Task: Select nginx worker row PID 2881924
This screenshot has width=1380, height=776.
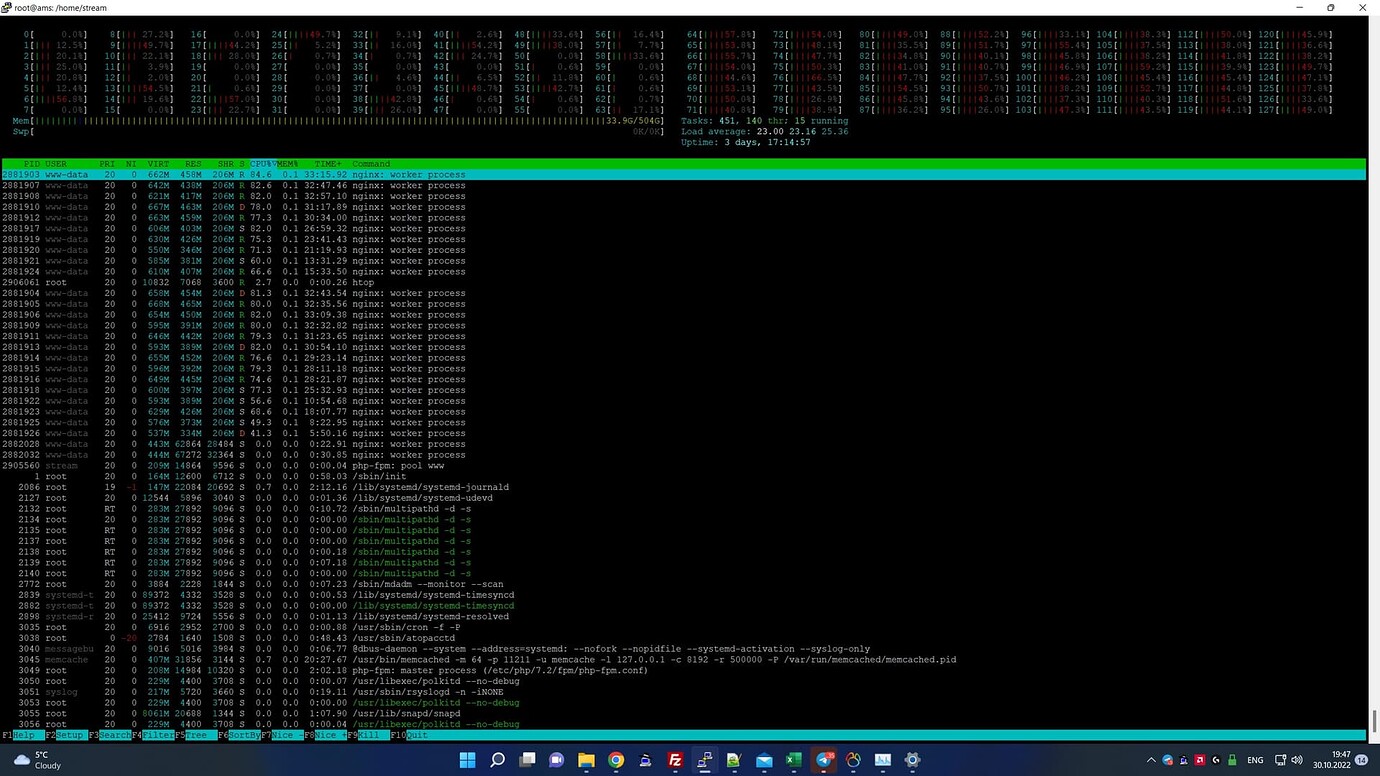Action: pos(683,271)
